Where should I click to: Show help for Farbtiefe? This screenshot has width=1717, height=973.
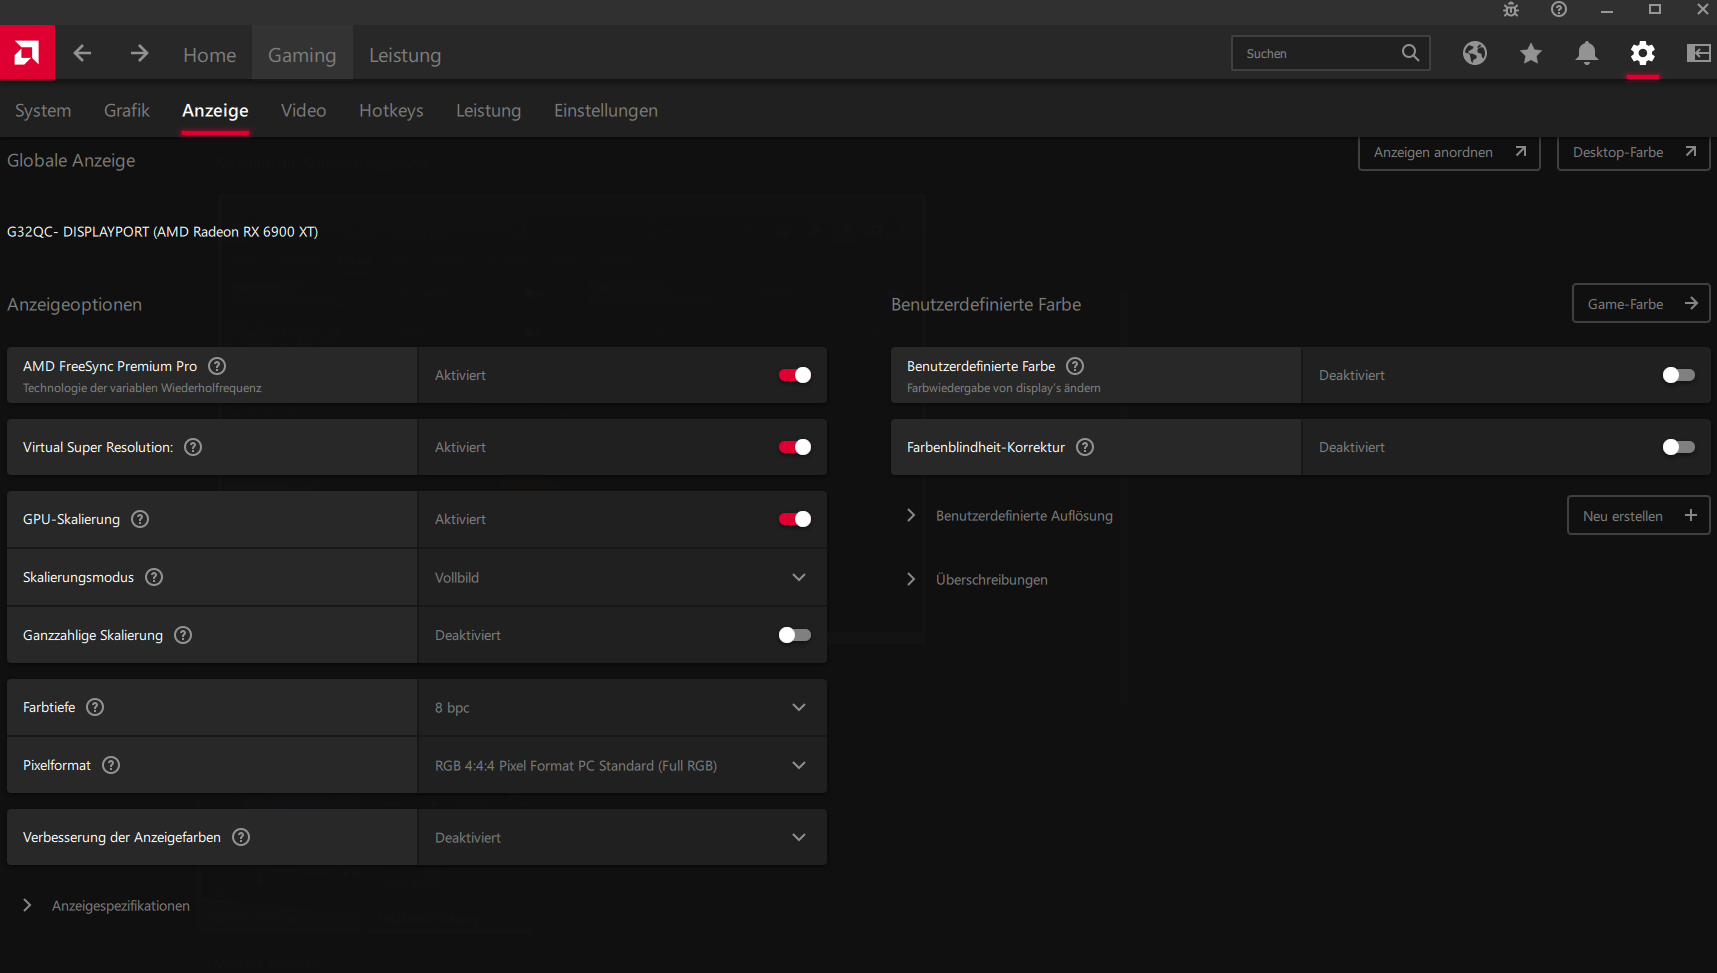coord(95,707)
